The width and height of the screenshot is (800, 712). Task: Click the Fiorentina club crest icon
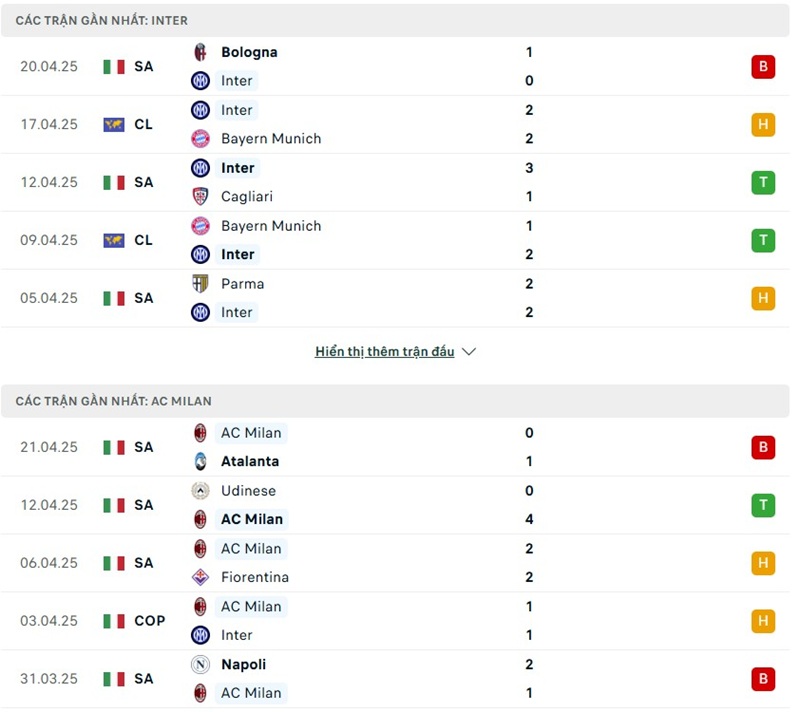[200, 577]
